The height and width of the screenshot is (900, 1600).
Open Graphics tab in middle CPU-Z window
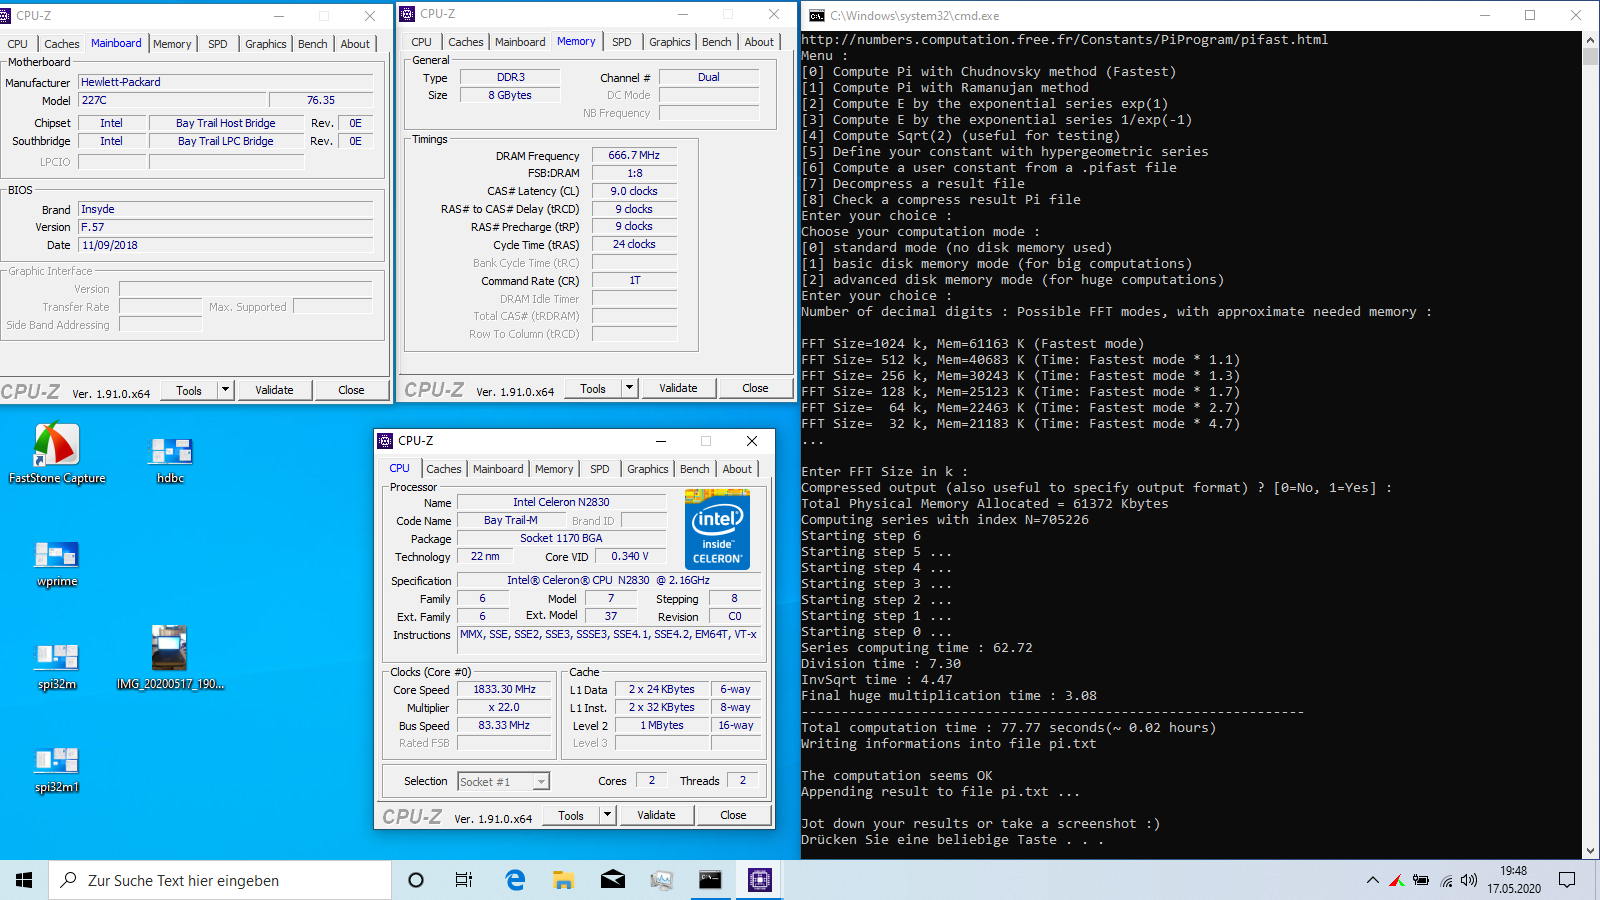click(670, 42)
